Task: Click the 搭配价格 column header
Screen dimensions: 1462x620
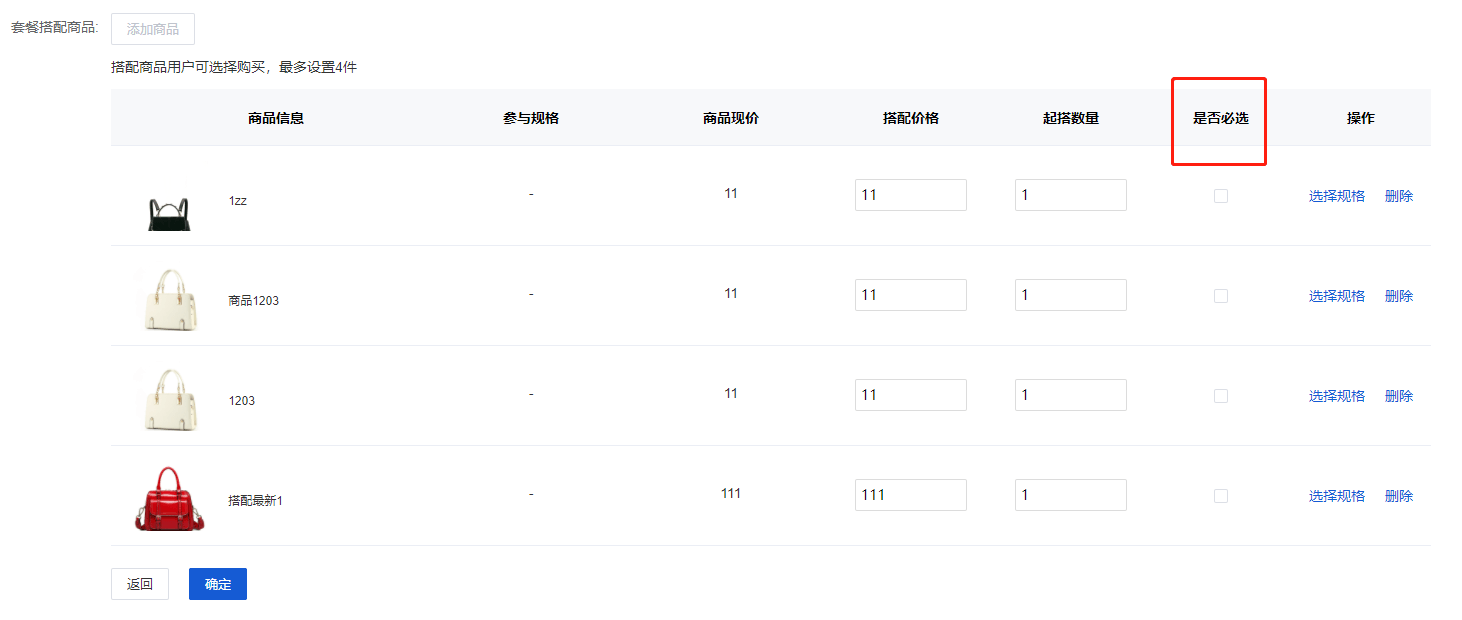Action: click(911, 118)
